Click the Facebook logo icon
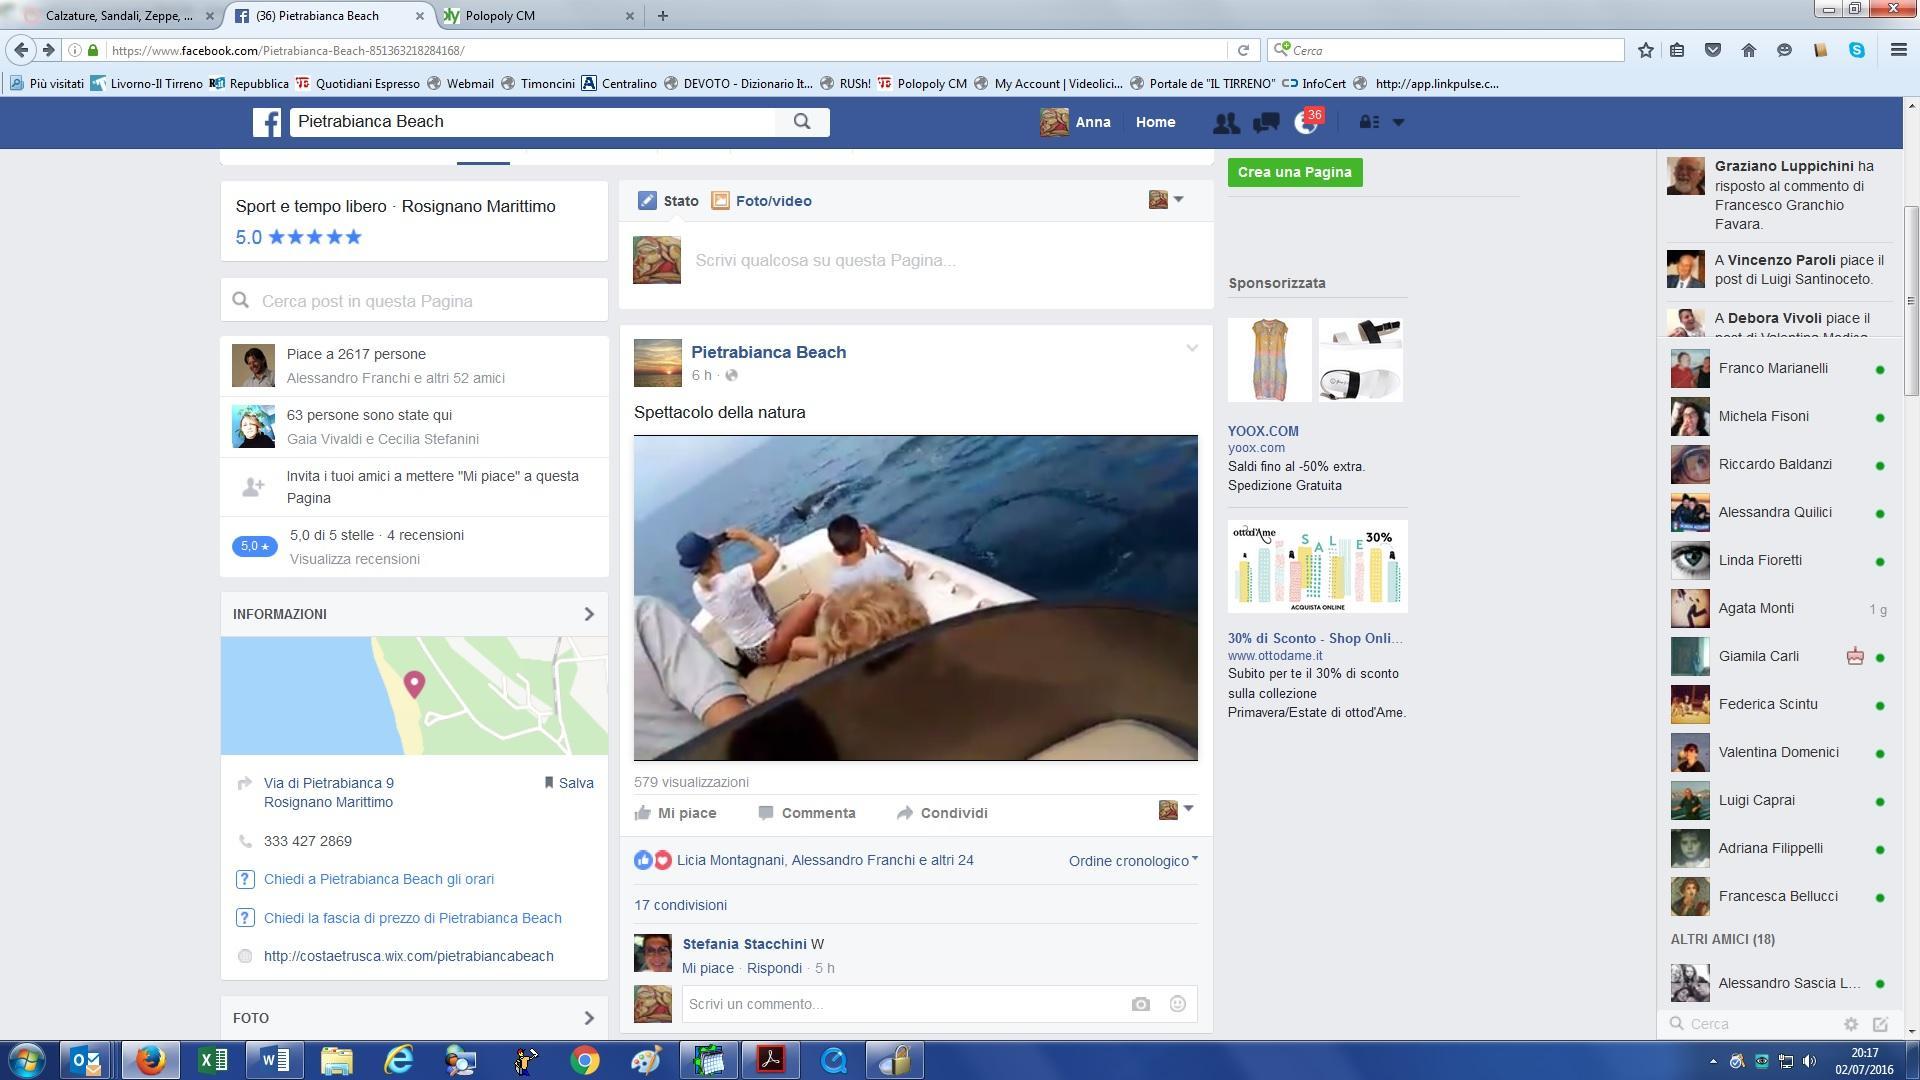The width and height of the screenshot is (1920, 1080). (x=266, y=122)
